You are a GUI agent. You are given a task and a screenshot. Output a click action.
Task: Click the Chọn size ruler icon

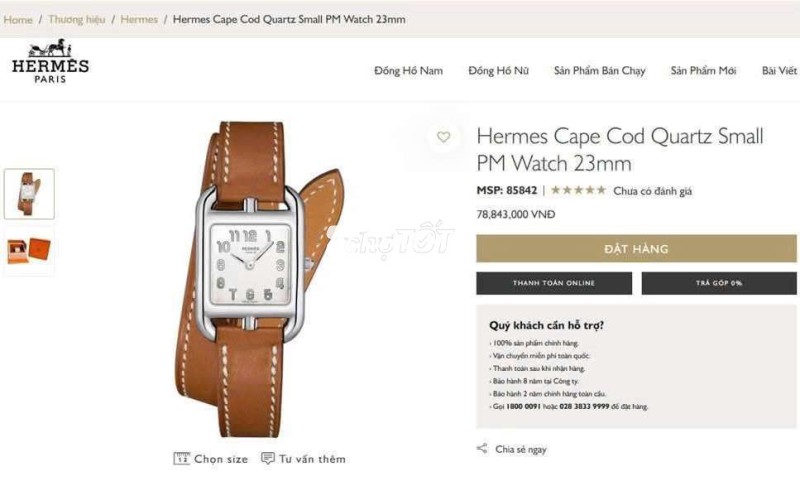click(181, 459)
